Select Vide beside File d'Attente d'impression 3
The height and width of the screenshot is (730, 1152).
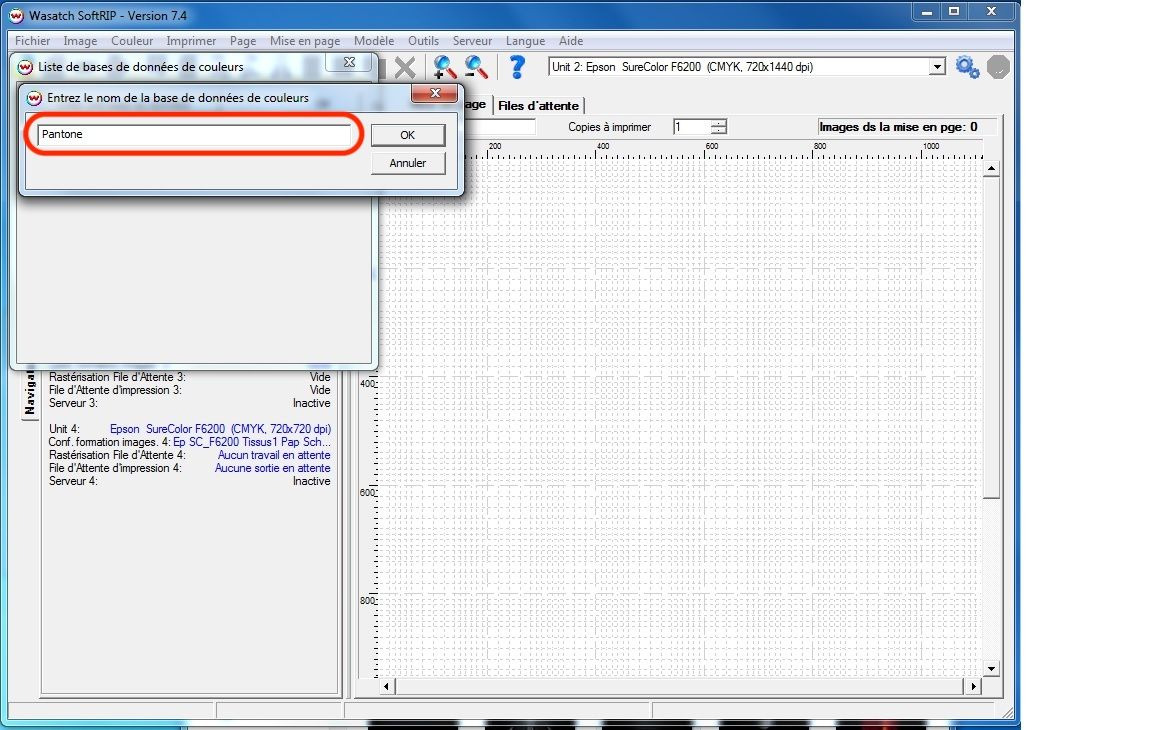(320, 390)
